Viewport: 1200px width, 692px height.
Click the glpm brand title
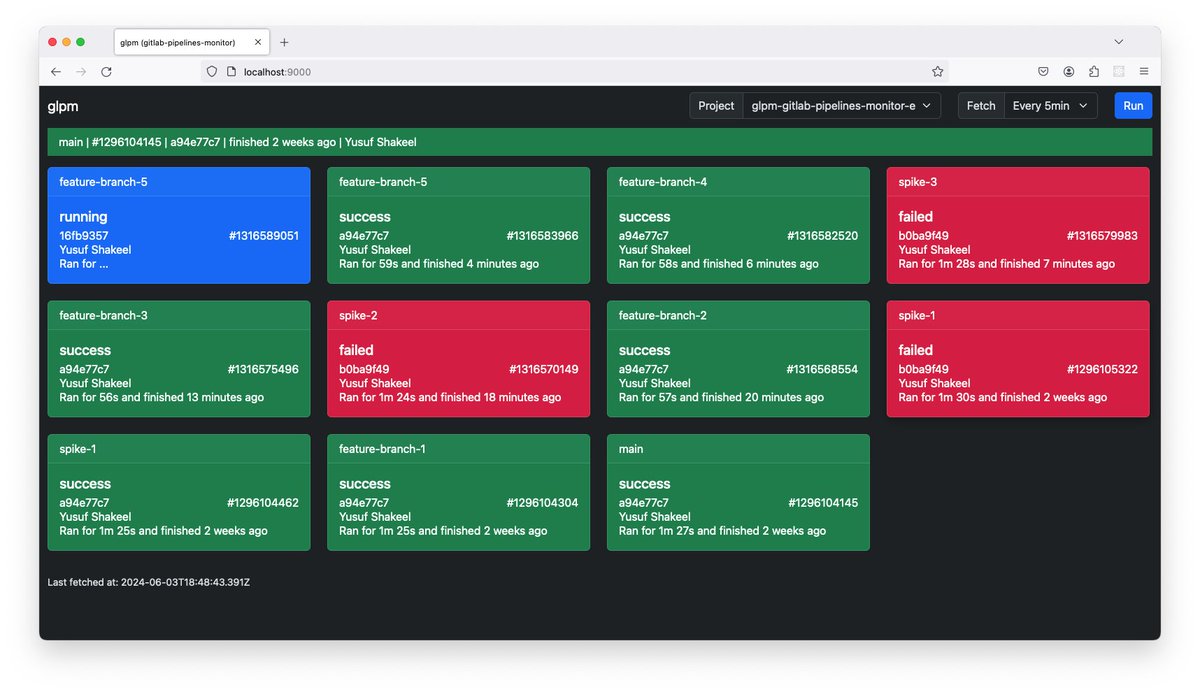(x=63, y=106)
